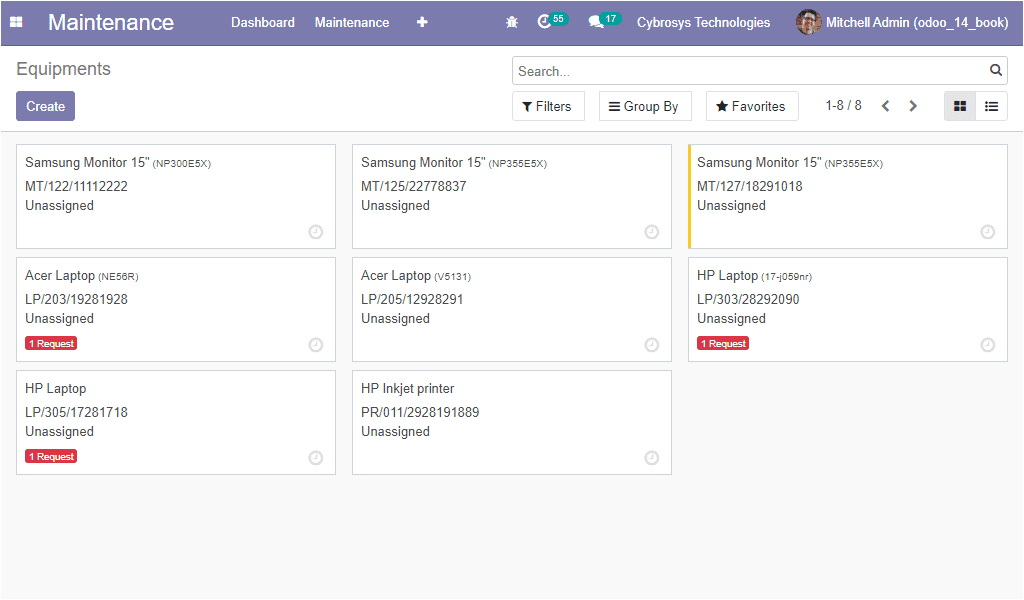Click serial number MT/122/11112222
The height and width of the screenshot is (600, 1024).
[76, 186]
